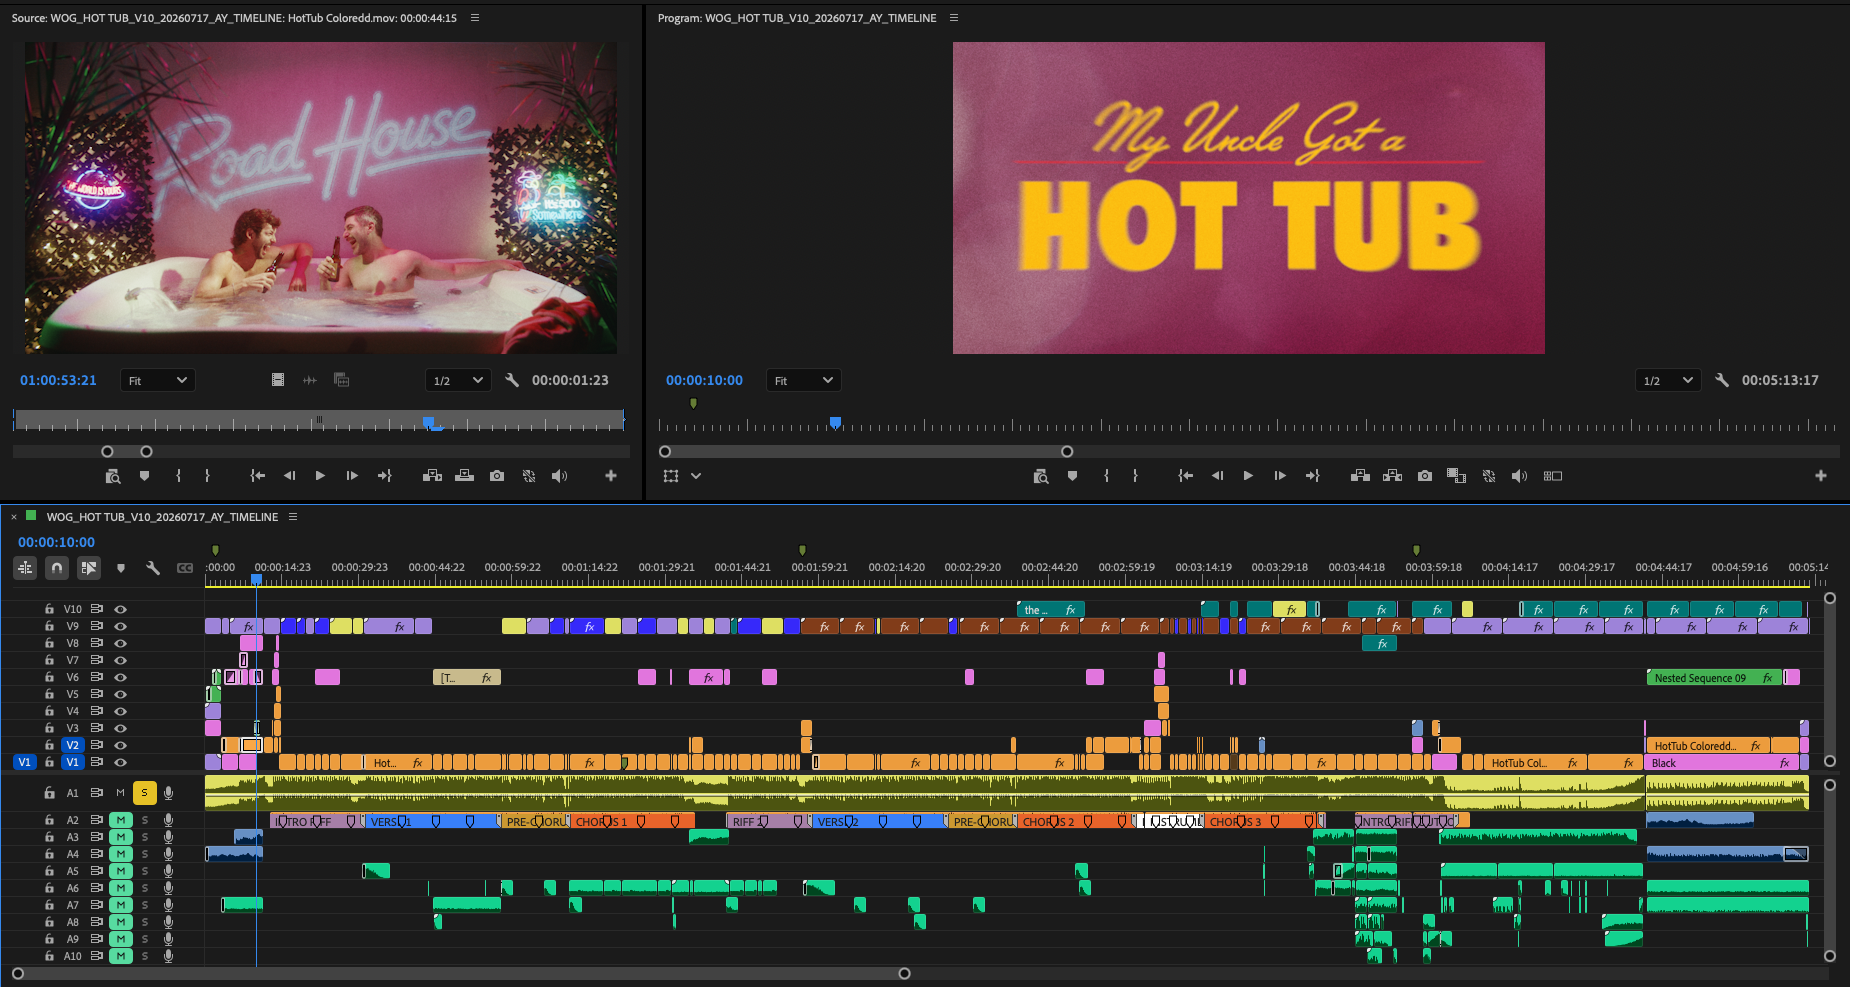Hide video track V1 output
The height and width of the screenshot is (987, 1850).
pos(120,762)
